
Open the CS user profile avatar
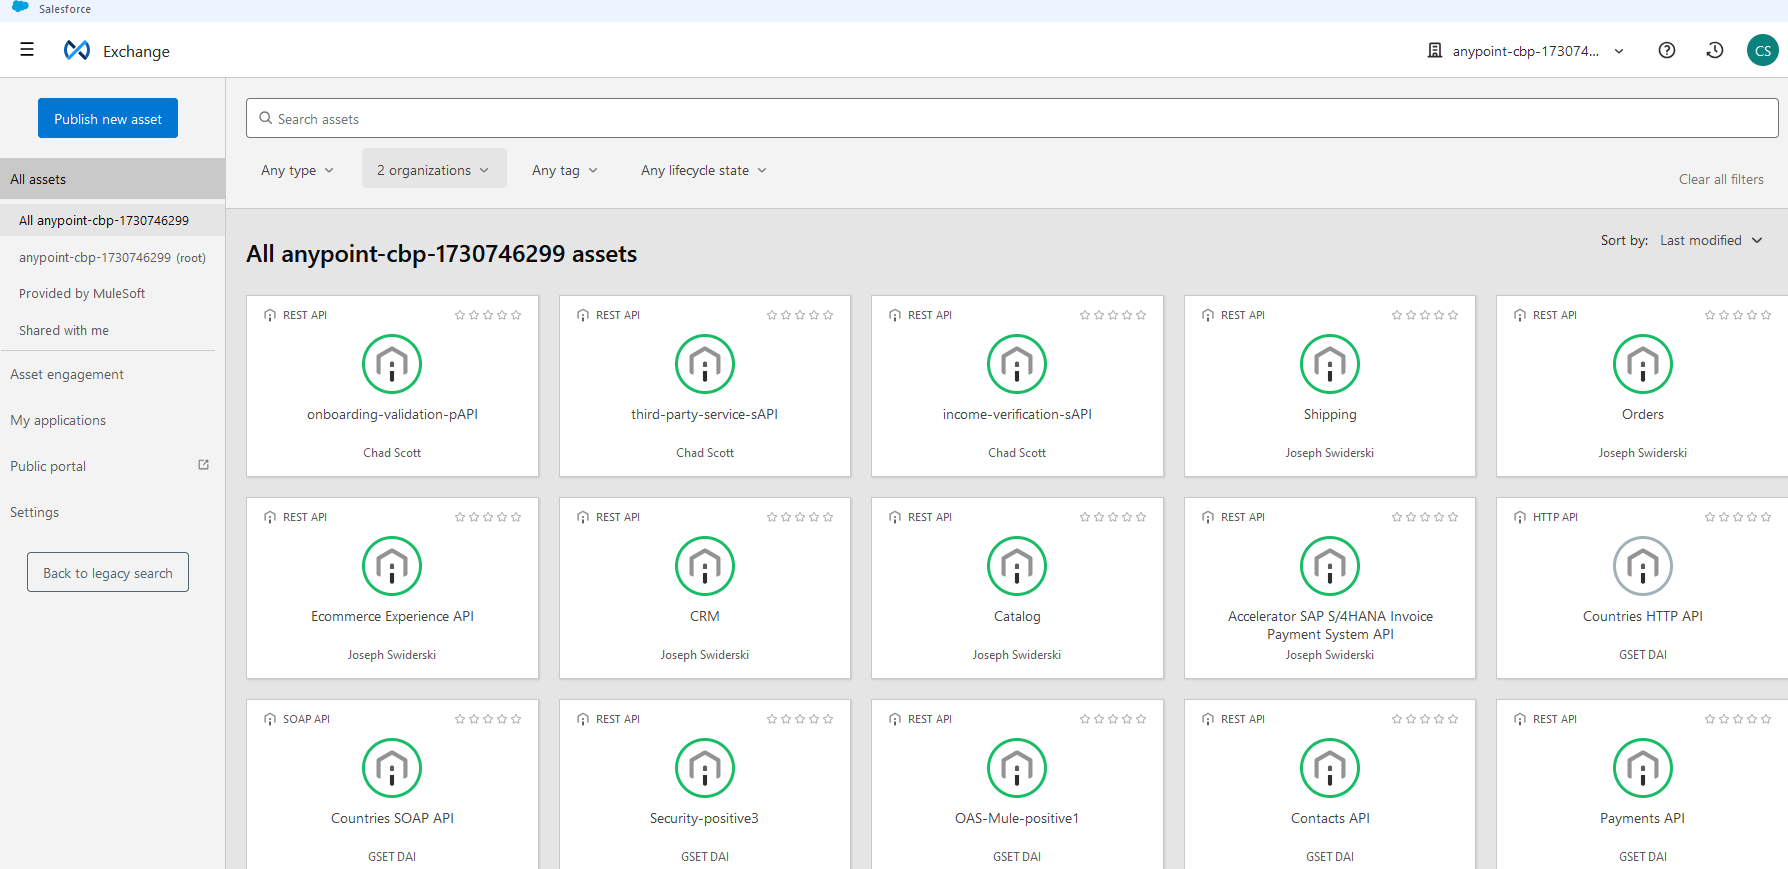coord(1762,51)
